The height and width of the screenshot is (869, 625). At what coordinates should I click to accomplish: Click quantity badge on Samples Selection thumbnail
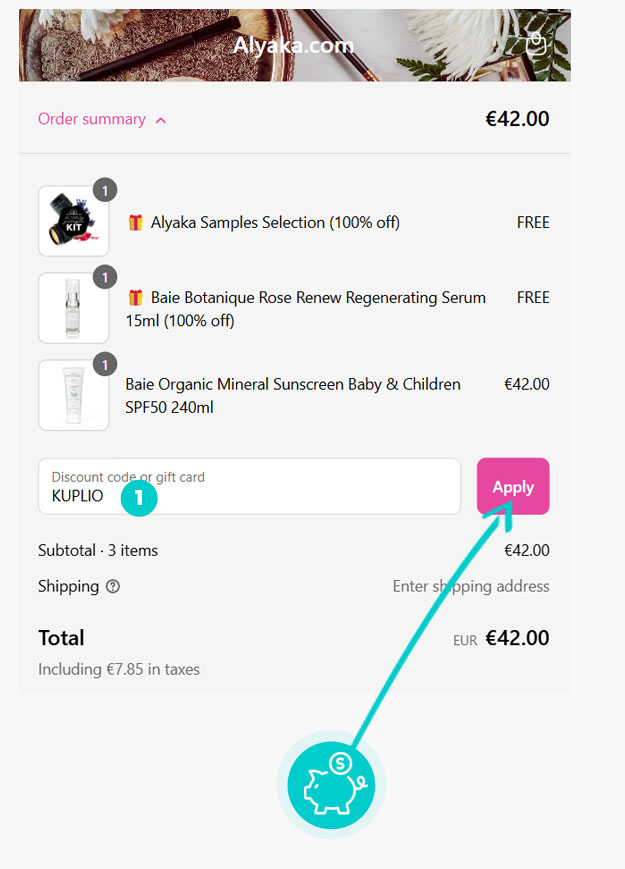[105, 189]
